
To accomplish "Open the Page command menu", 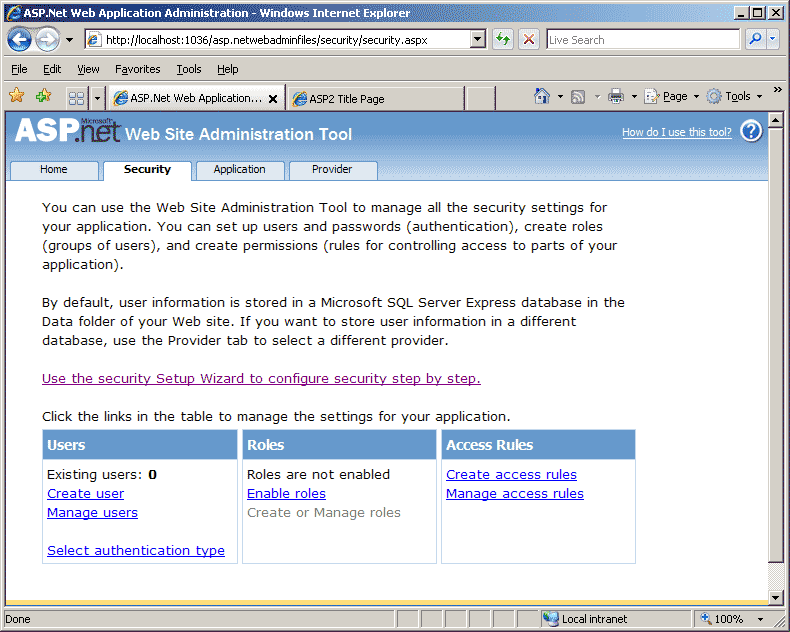I will pos(672,96).
